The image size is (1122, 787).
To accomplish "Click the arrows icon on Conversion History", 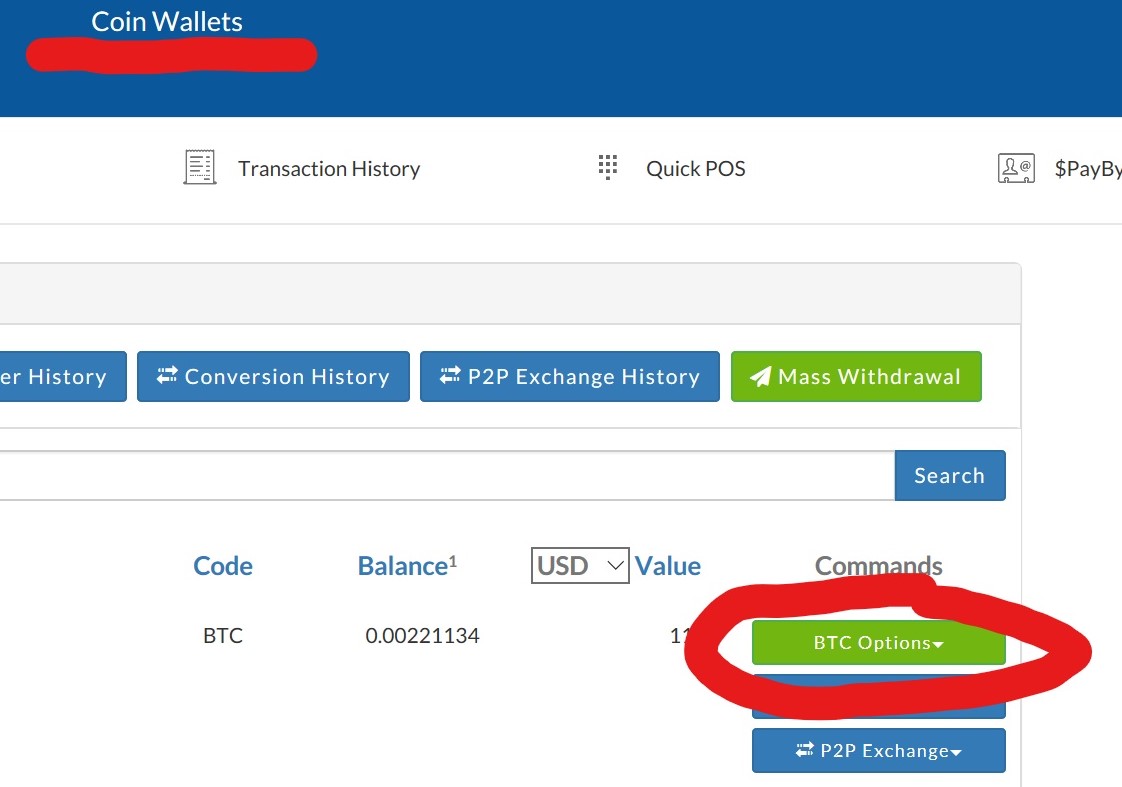I will tap(167, 375).
